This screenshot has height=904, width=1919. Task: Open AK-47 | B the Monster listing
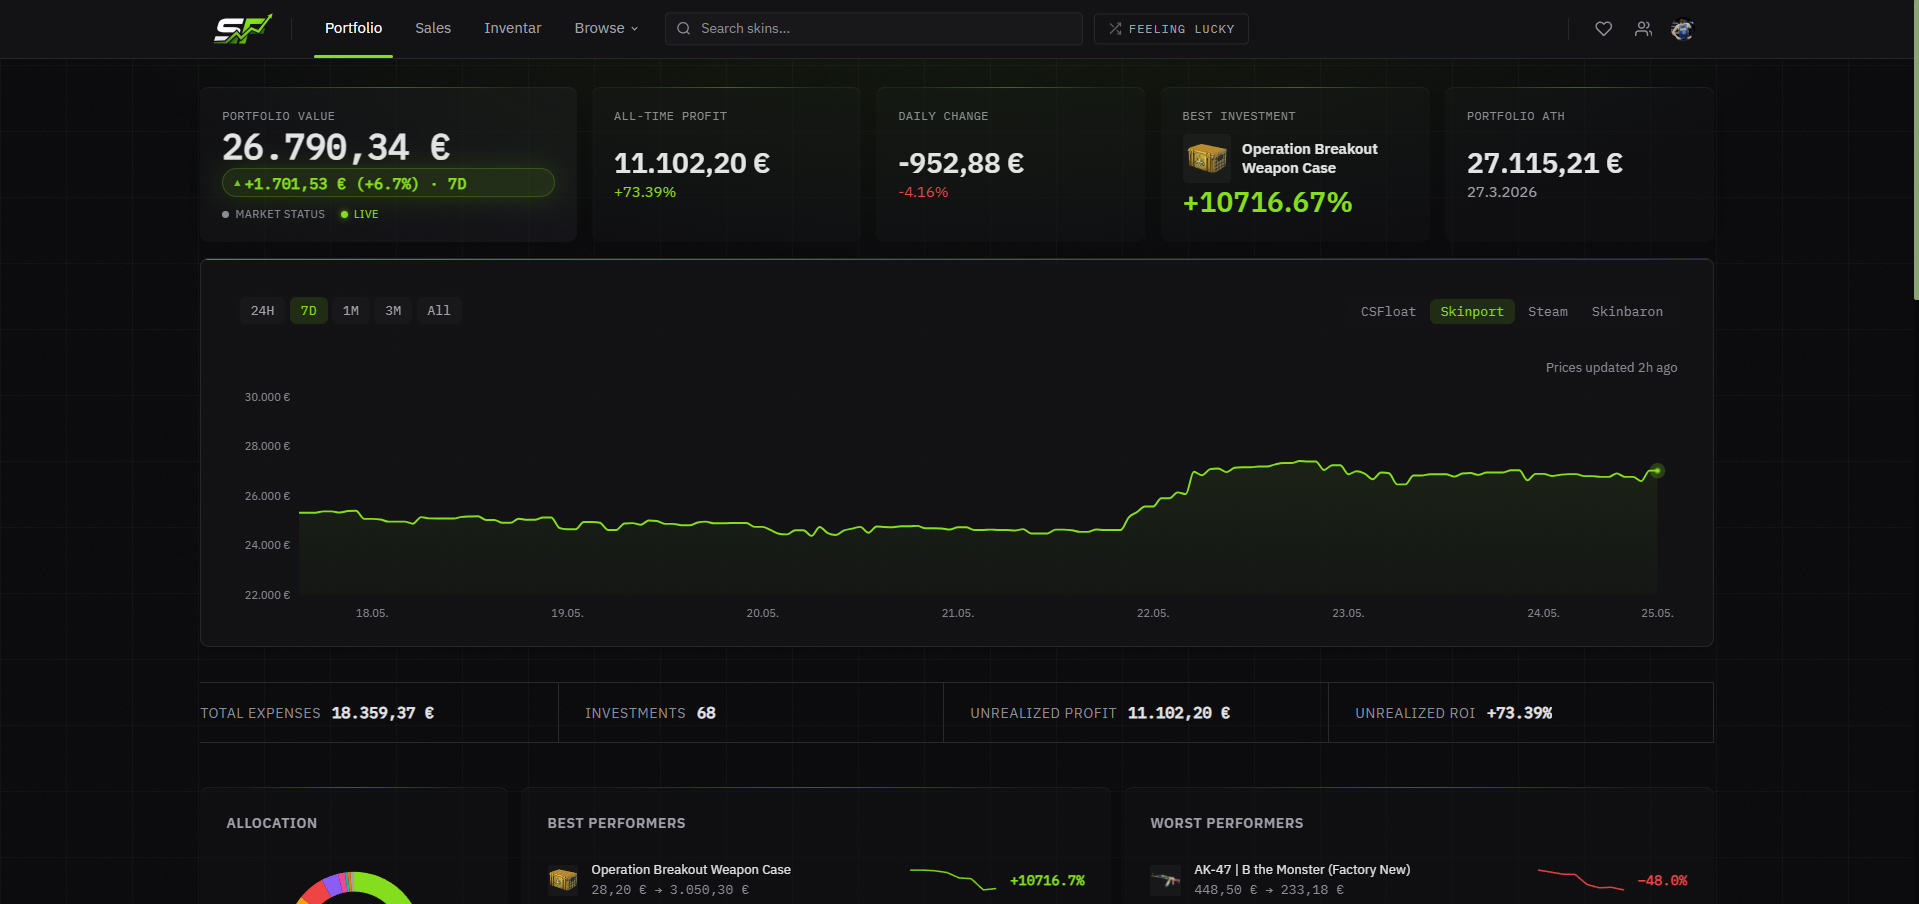point(1302,870)
